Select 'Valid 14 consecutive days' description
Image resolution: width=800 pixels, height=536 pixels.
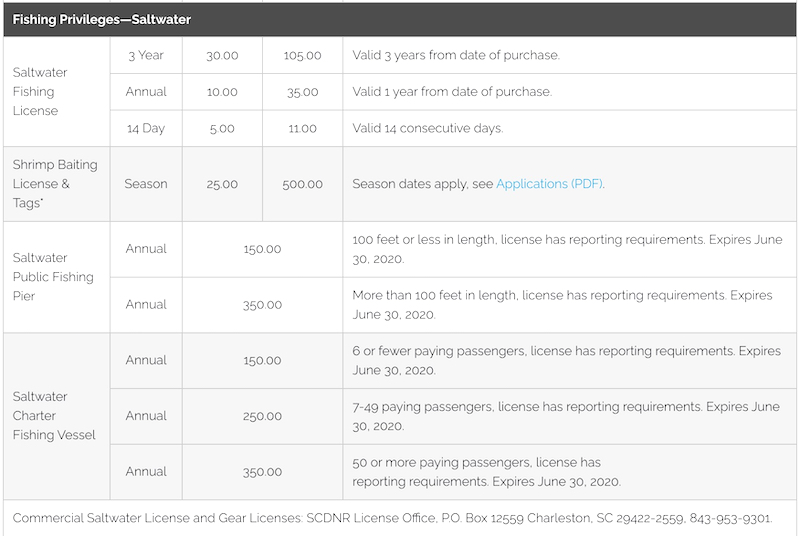coord(442,128)
